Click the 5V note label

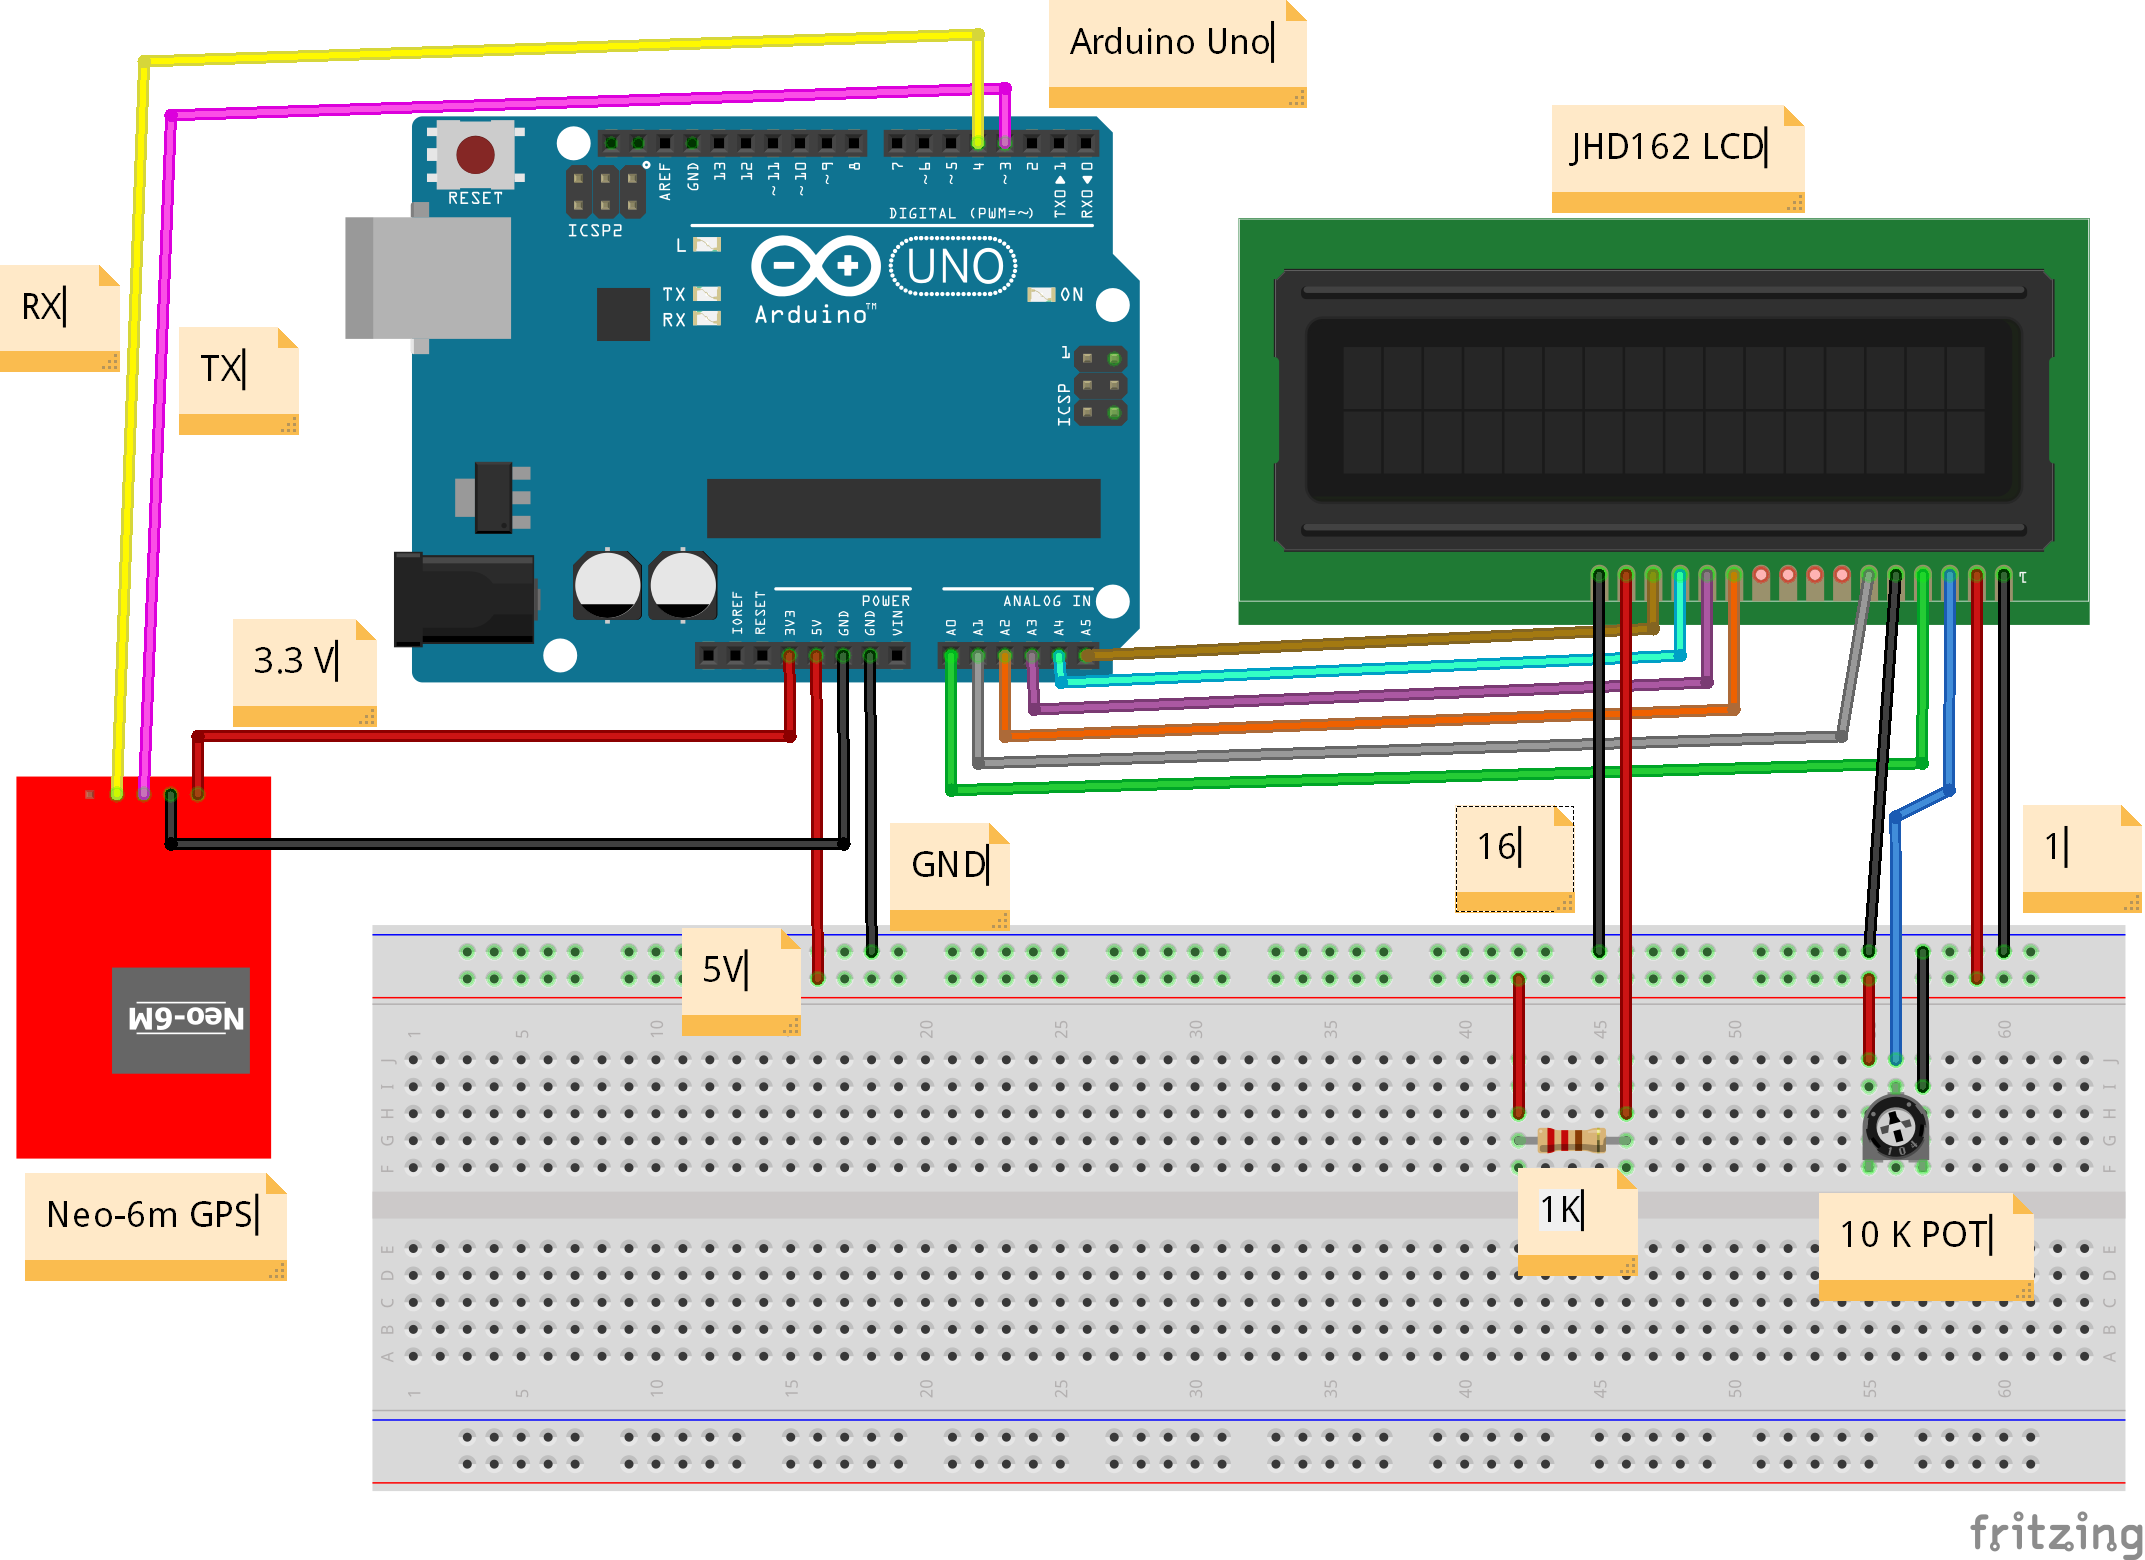[740, 981]
